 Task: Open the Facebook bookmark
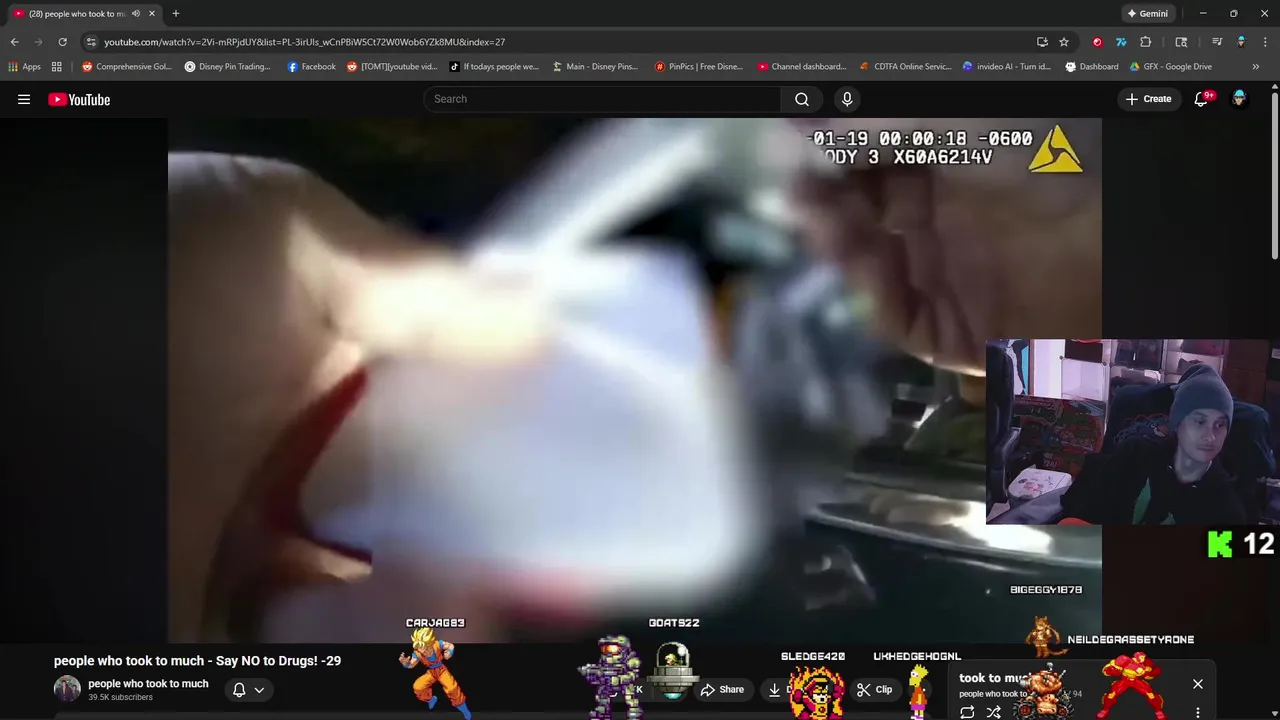(311, 67)
